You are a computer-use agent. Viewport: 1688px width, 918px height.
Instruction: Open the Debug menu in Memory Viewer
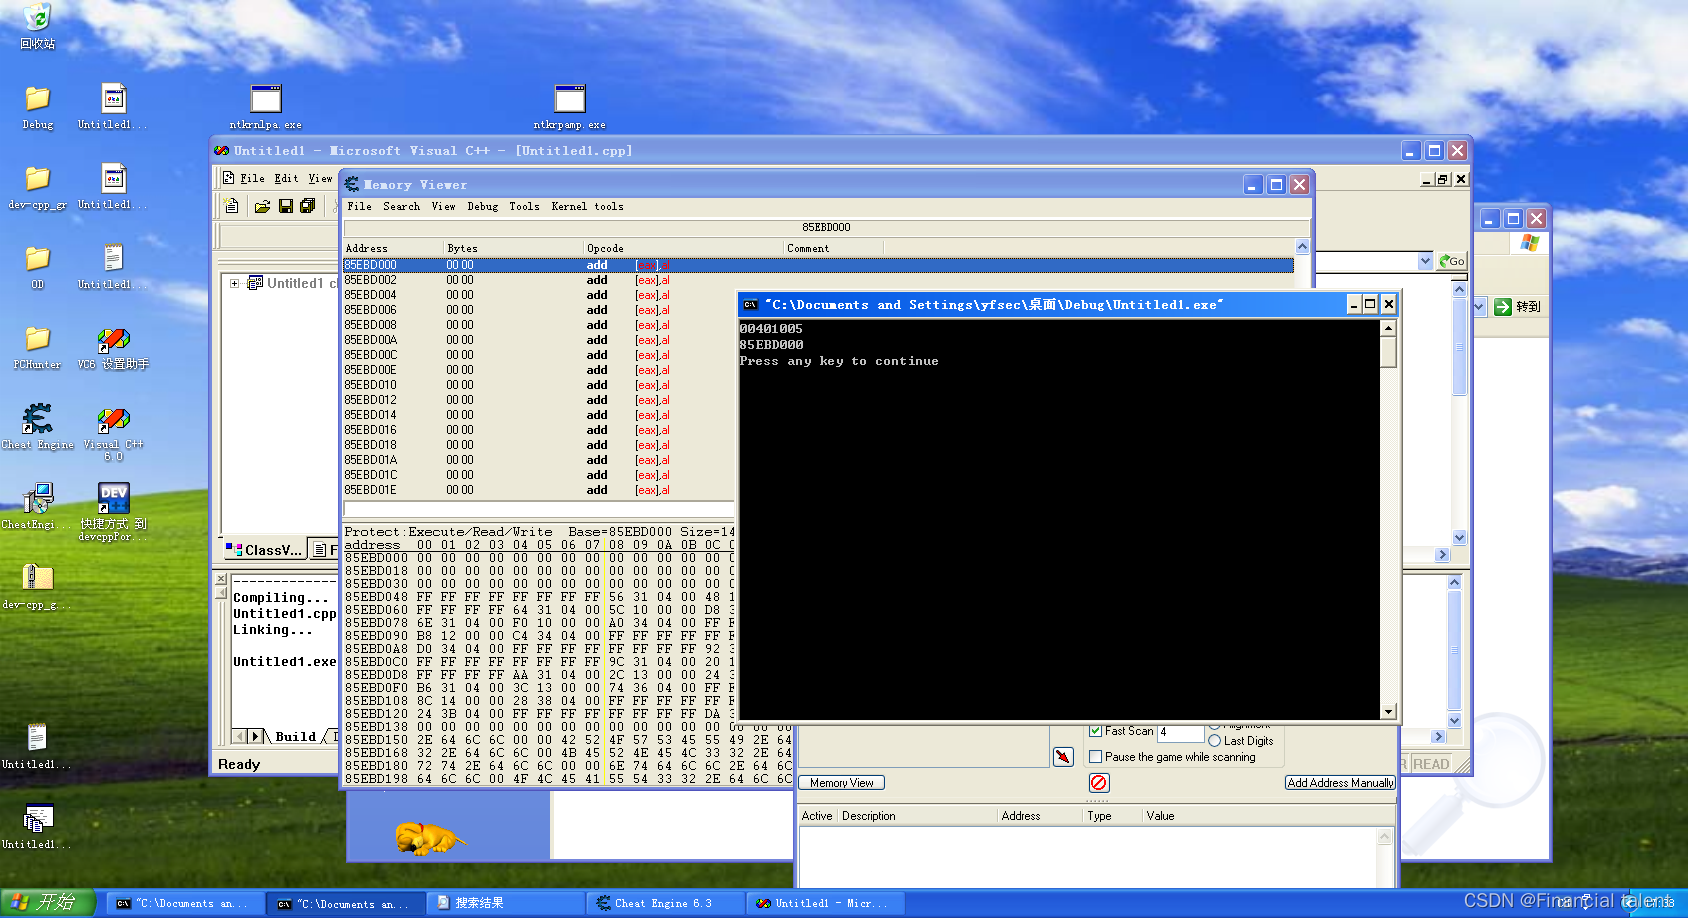482,206
